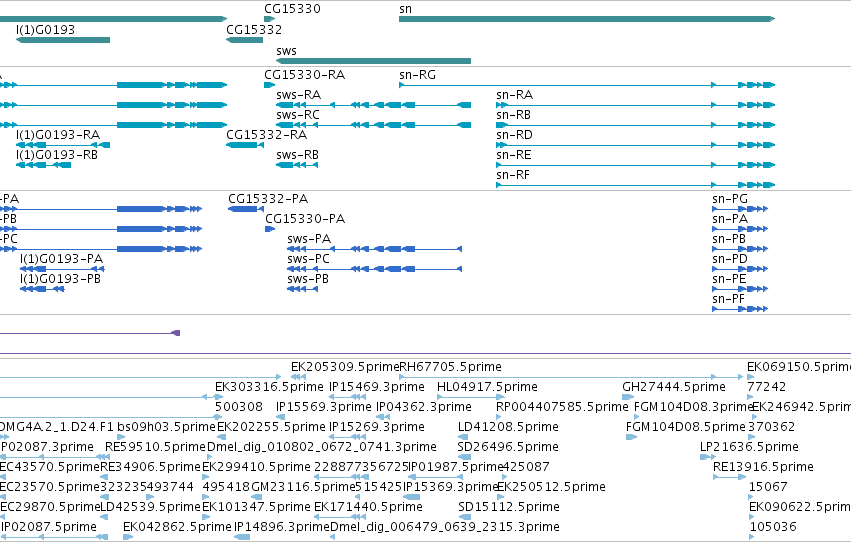Click the IP04362.3prime EST label
Screen dimensions: 851x542
pos(424,407)
